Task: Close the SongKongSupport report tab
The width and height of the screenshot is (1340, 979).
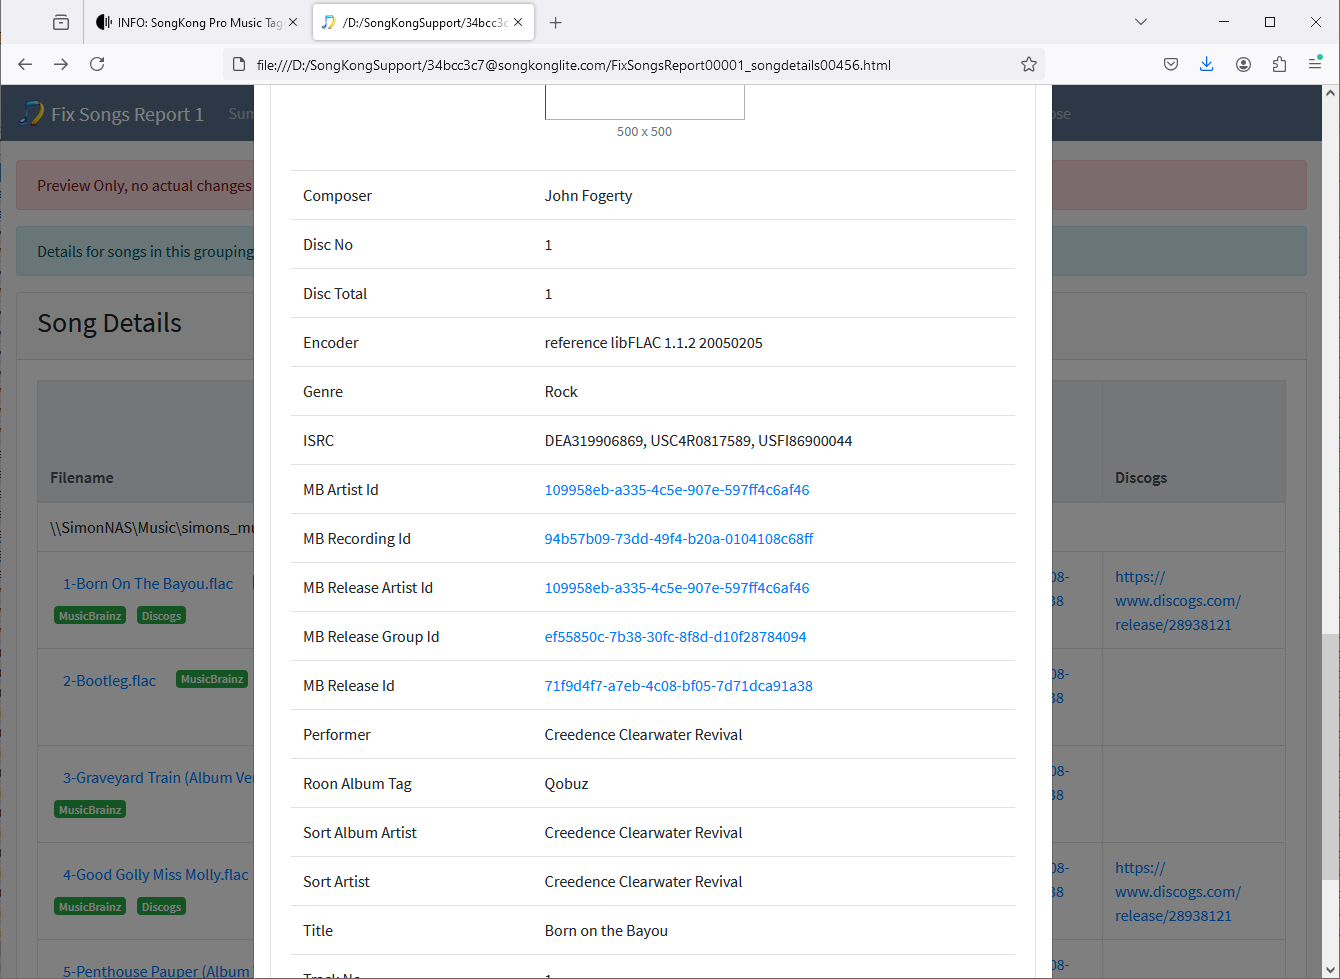Action: coord(518,22)
